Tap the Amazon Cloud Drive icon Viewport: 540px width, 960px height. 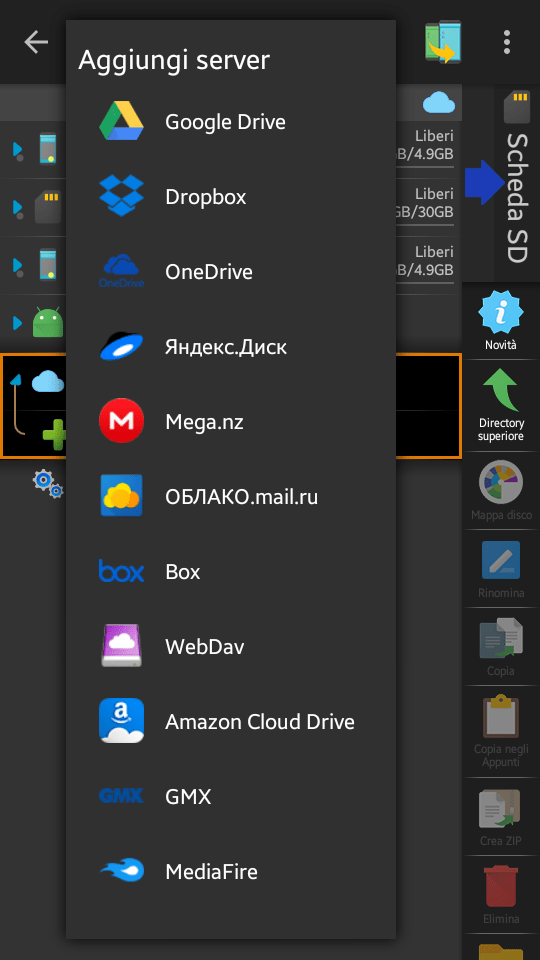coord(121,721)
